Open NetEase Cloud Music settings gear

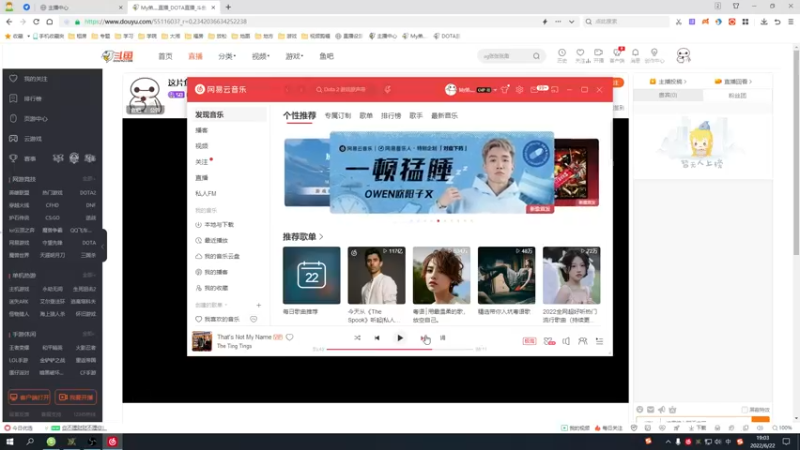tap(519, 89)
